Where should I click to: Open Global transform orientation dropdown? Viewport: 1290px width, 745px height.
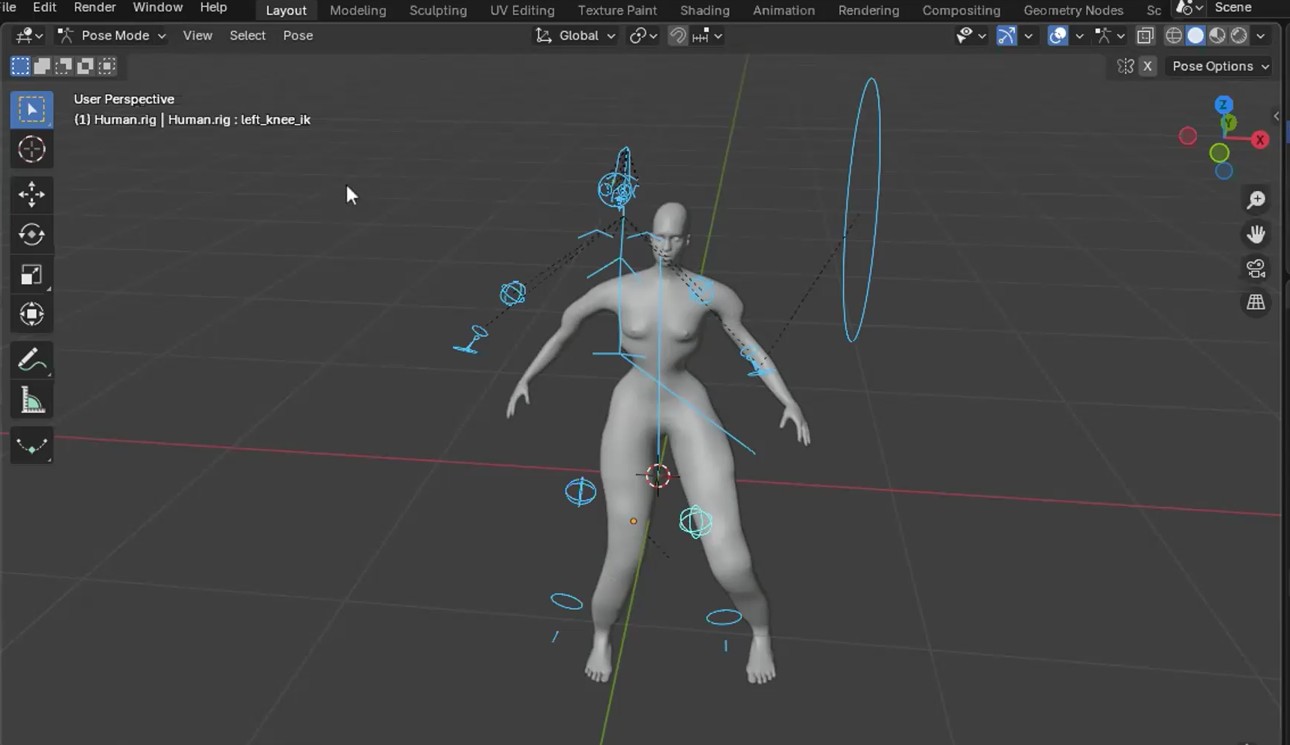pos(576,36)
